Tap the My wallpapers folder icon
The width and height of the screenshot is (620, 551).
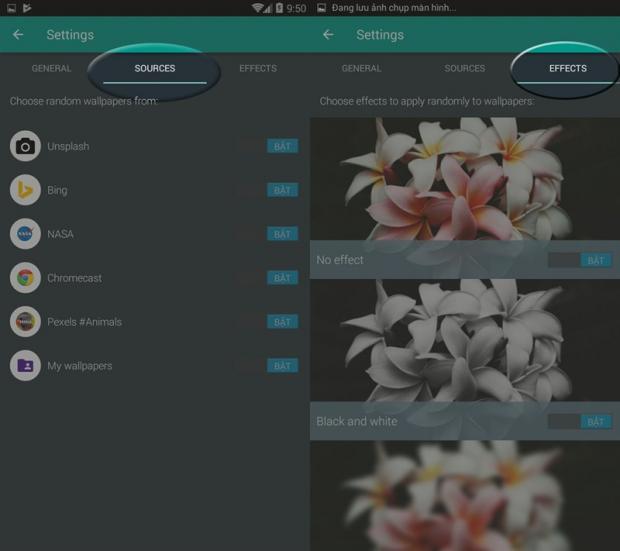tap(25, 366)
